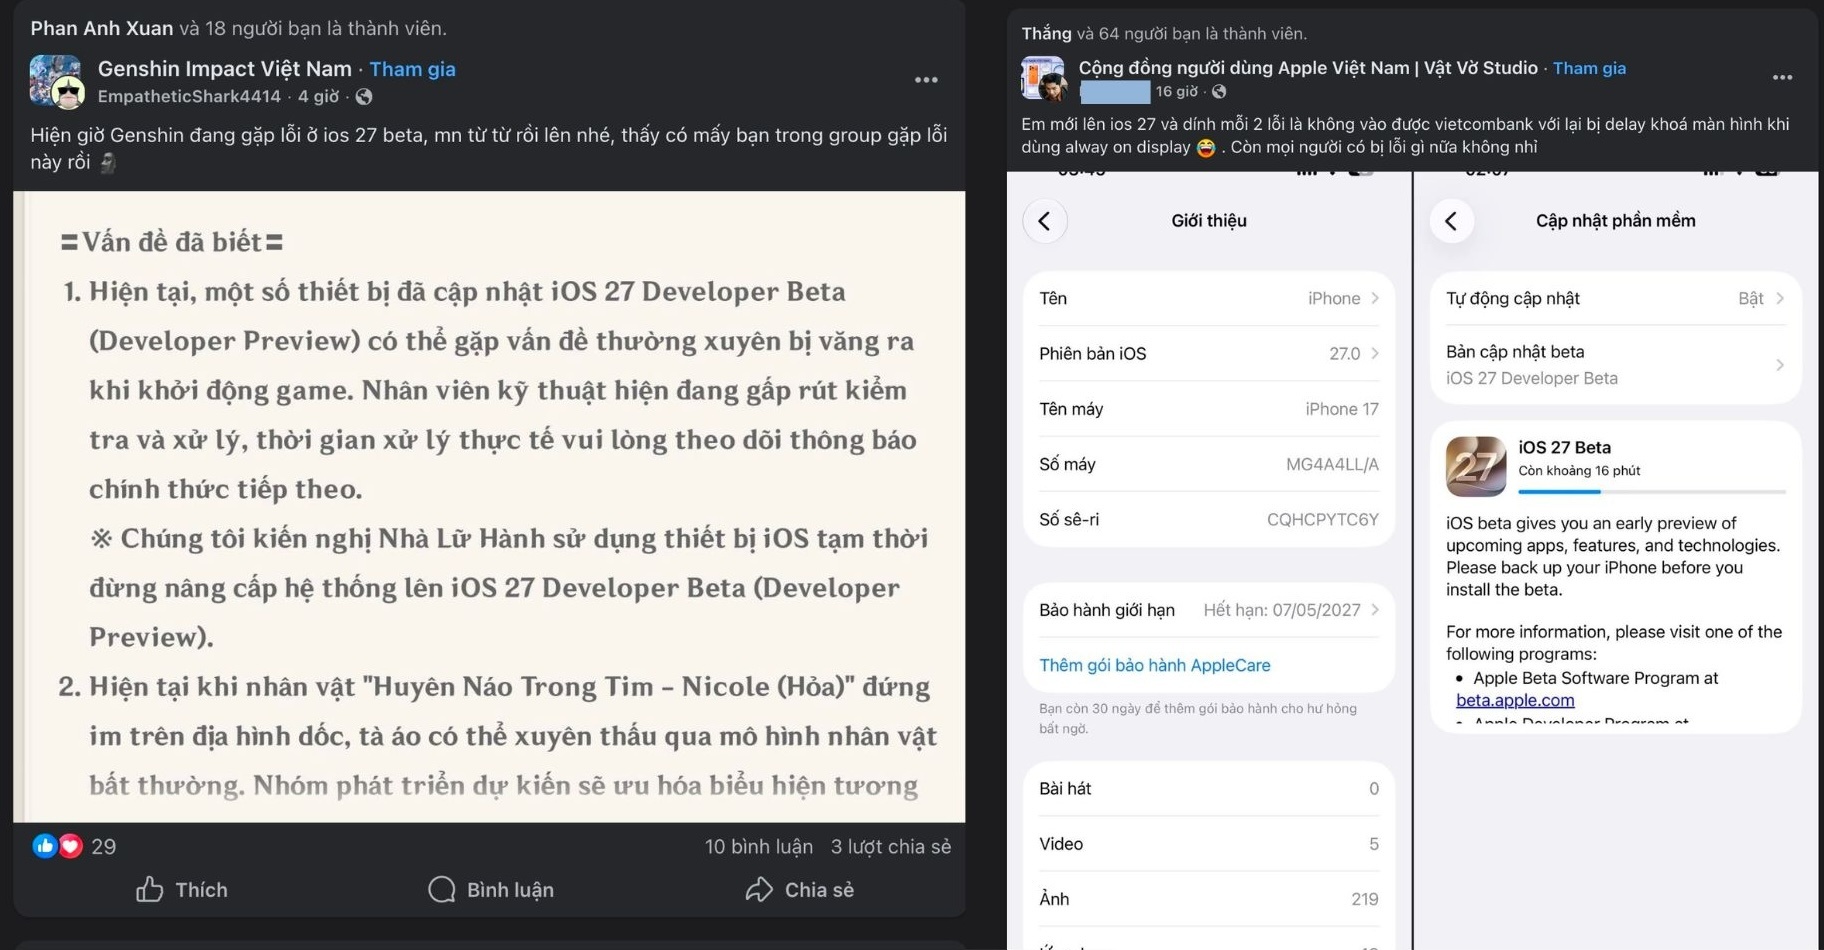Comment on the post with Bình luận
1824x950 pixels.
click(491, 889)
